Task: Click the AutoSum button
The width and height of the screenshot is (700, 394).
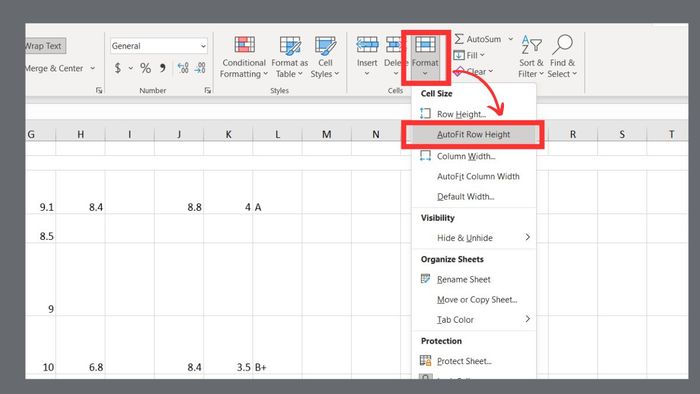Action: (478, 39)
